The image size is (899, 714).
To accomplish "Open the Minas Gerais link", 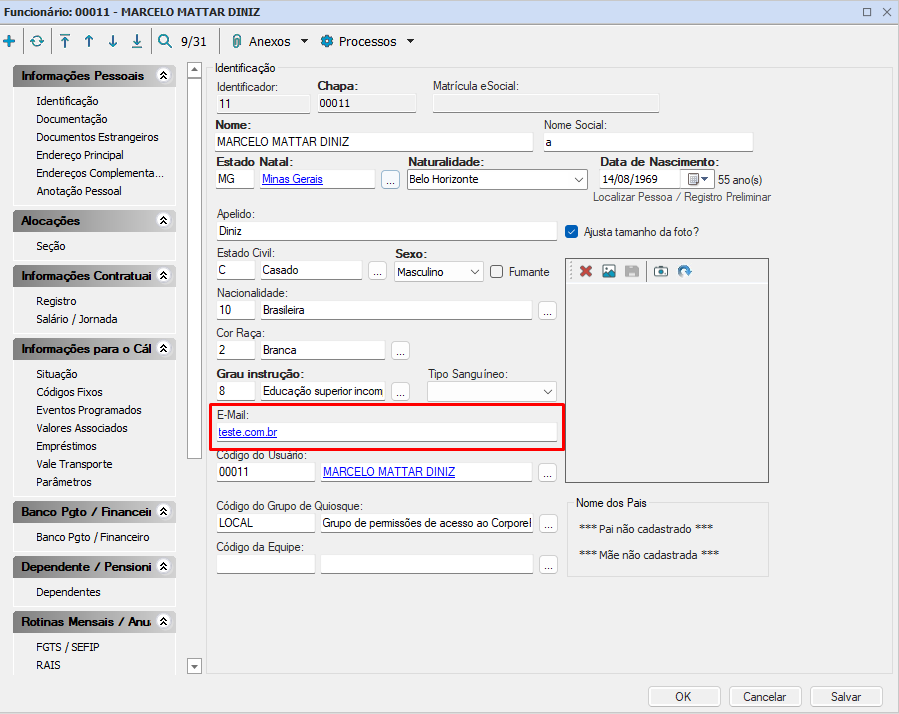I will coord(292,180).
